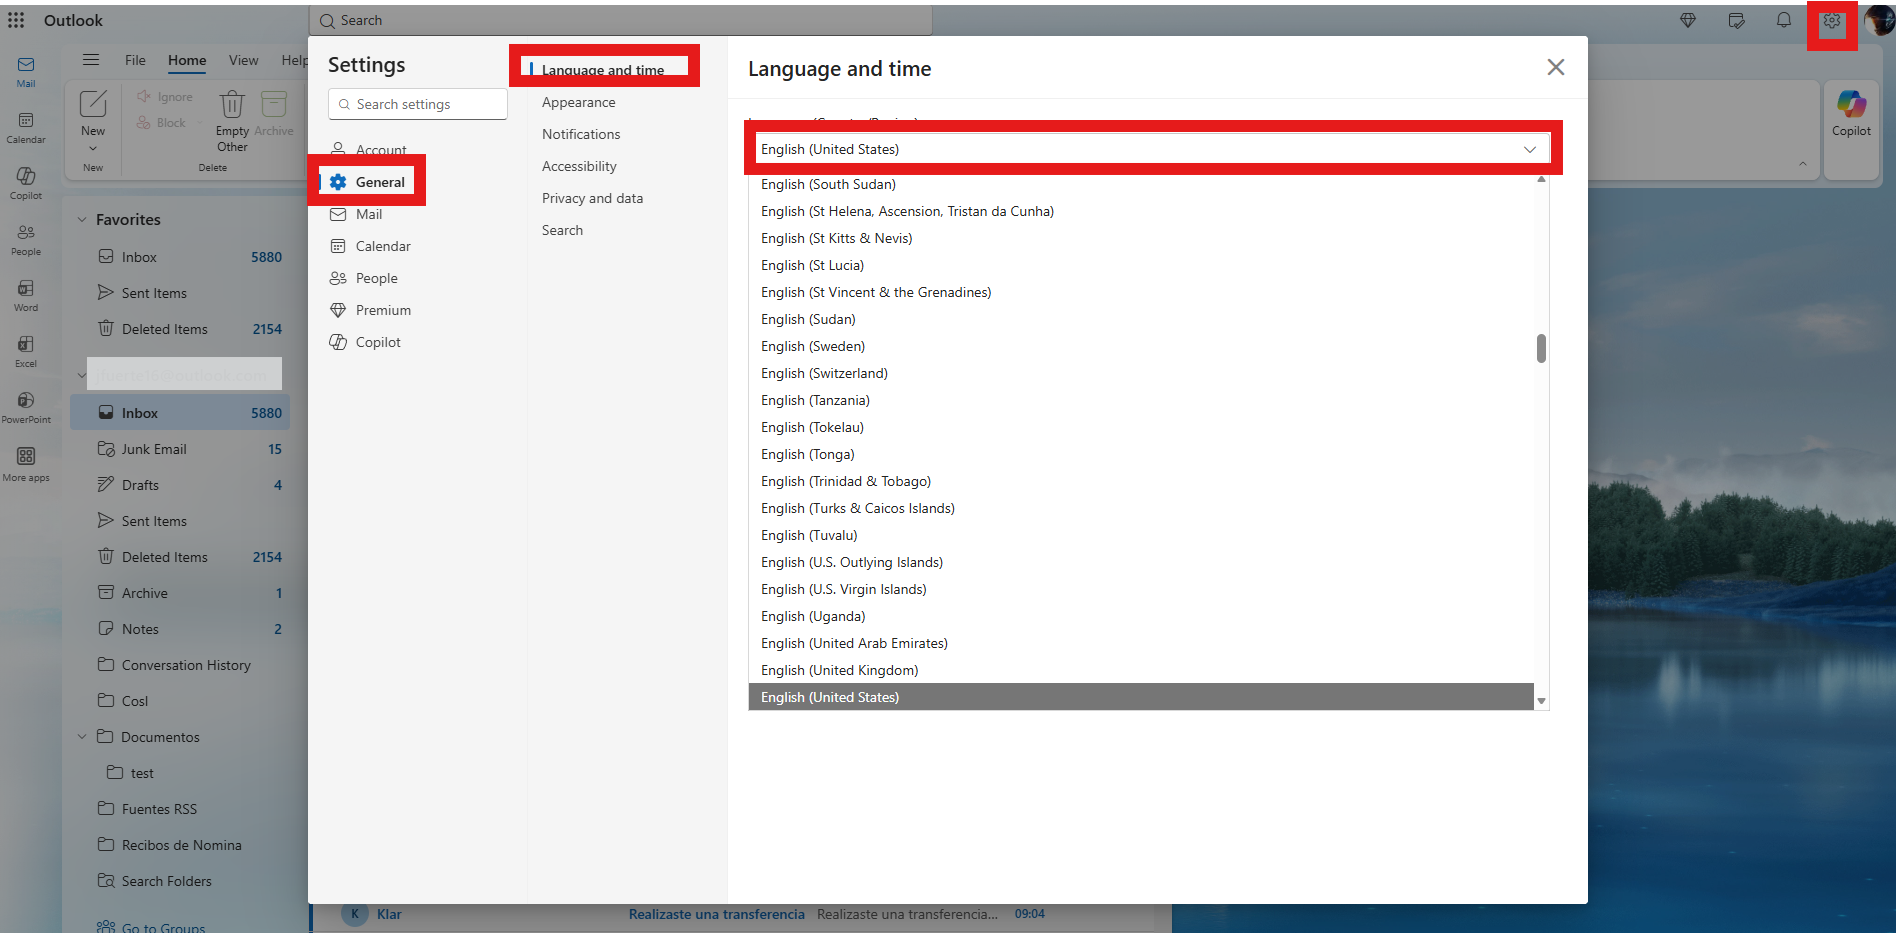Choose English (United Kingdom) from the list
Viewport: 1896px width, 933px height.
click(x=1141, y=670)
